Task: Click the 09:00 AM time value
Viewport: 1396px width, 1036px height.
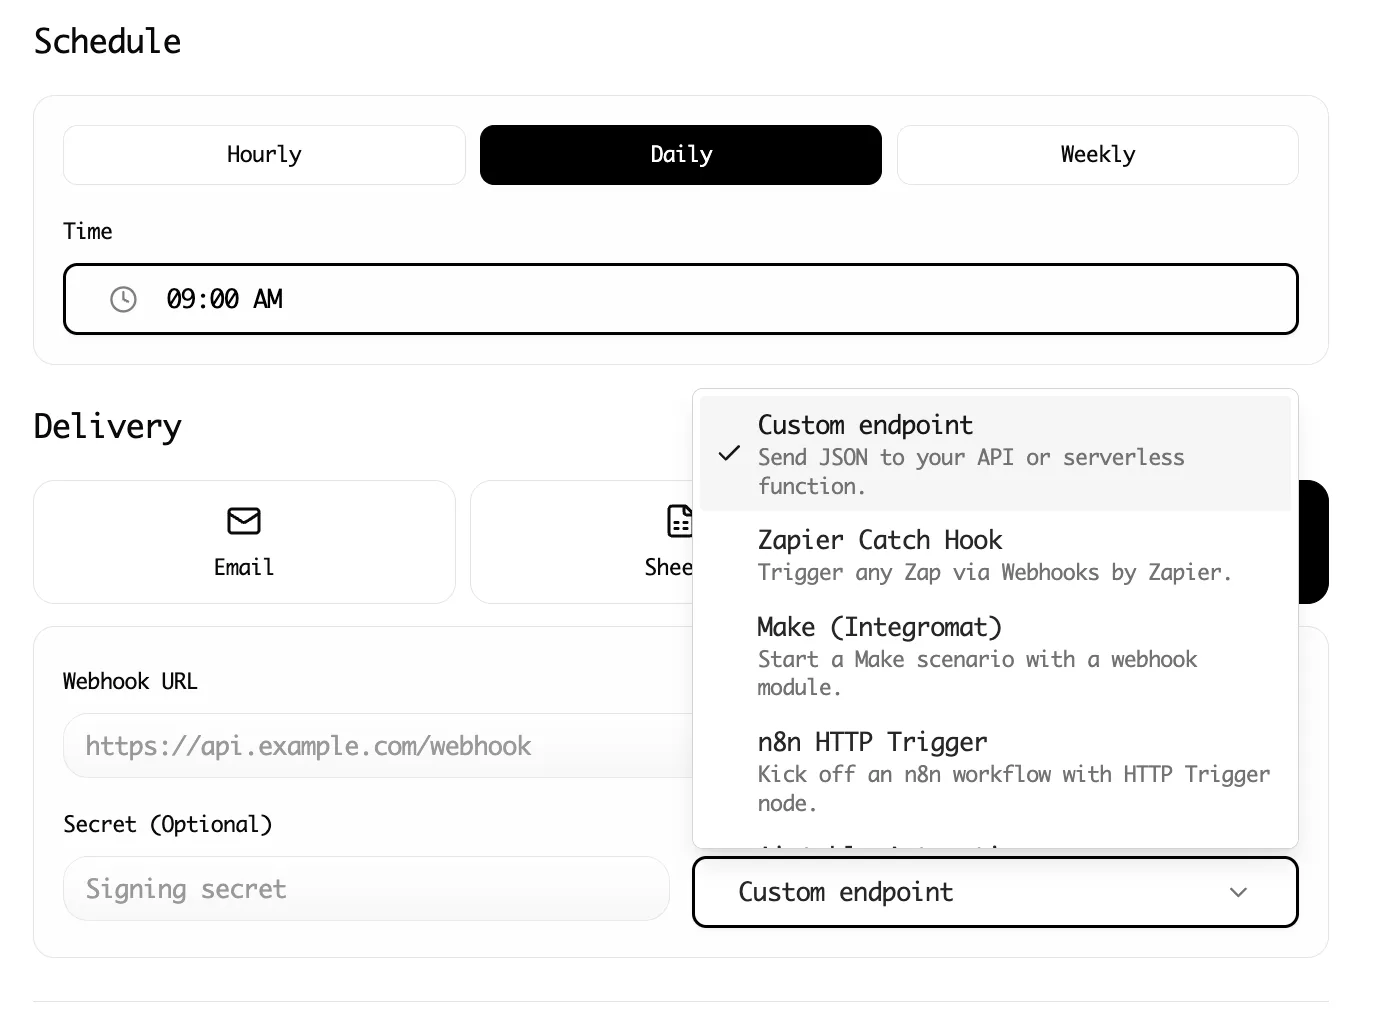Action: pos(224,298)
